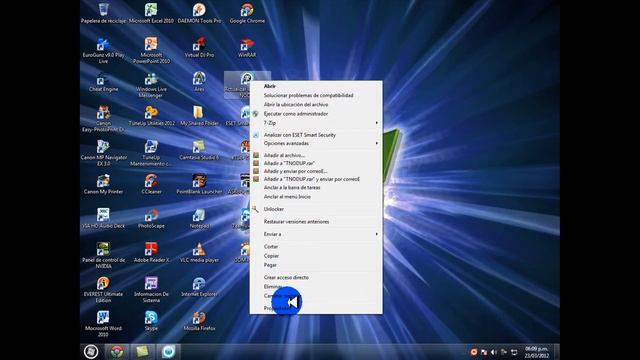
Task: Select the EuroGunz v8.0 Play Live icon
Action: [x=103, y=51]
